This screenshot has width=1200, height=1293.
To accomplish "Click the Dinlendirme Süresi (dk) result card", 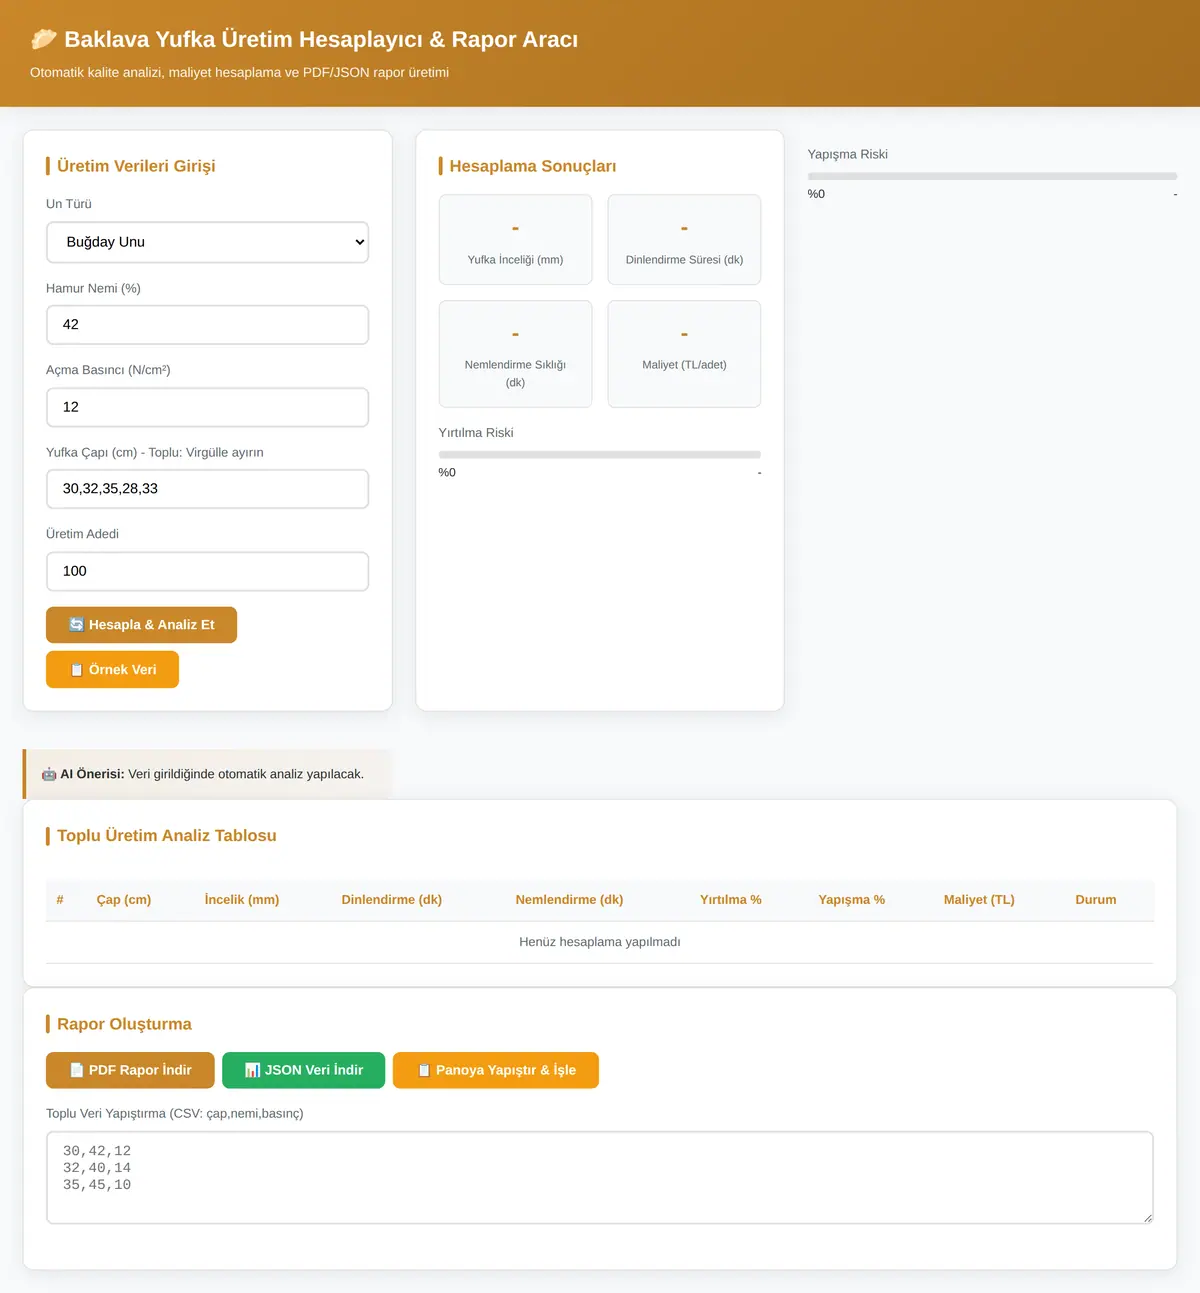I will tap(684, 240).
